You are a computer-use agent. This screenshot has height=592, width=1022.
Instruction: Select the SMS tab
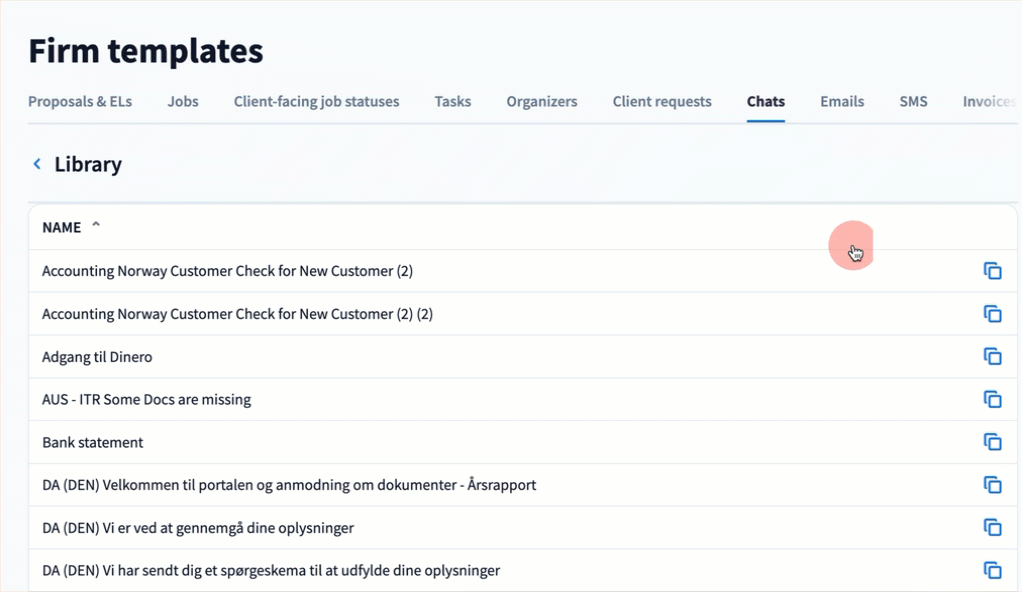click(x=913, y=101)
